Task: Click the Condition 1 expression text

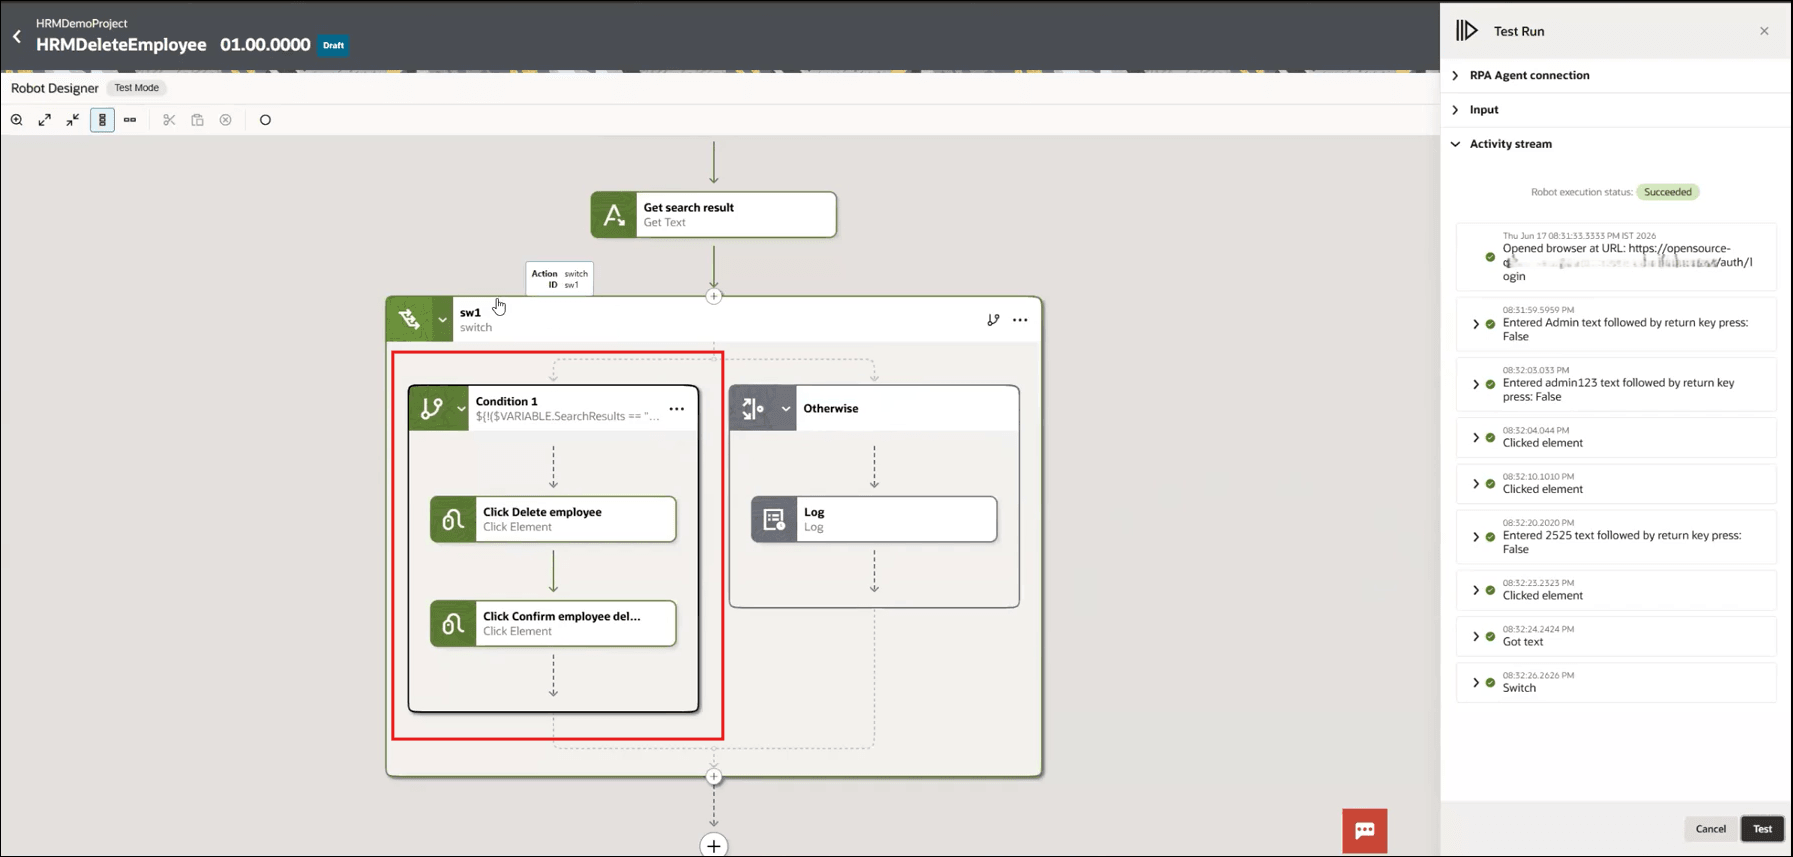Action: [x=567, y=417]
